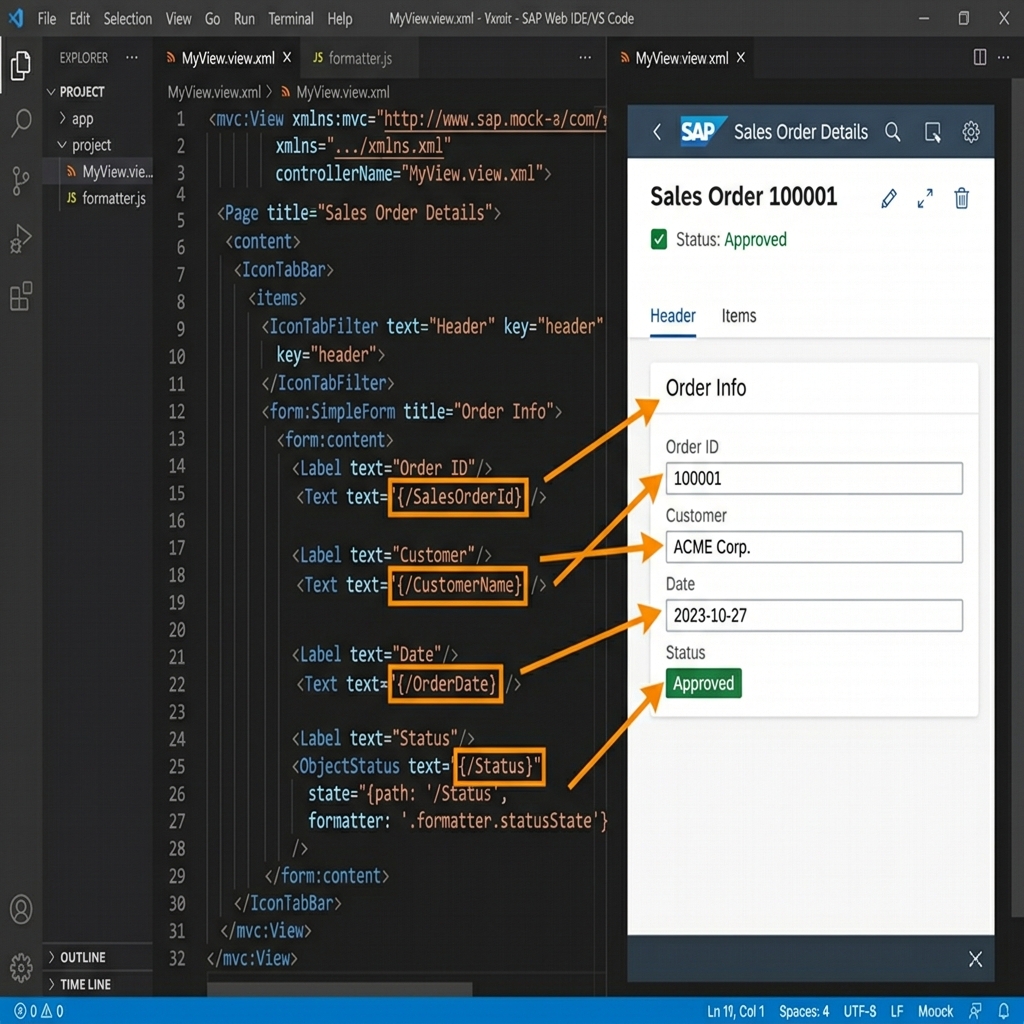Expand Sales Order to full screen
Image resolution: width=1024 pixels, height=1024 pixels.
(x=925, y=198)
